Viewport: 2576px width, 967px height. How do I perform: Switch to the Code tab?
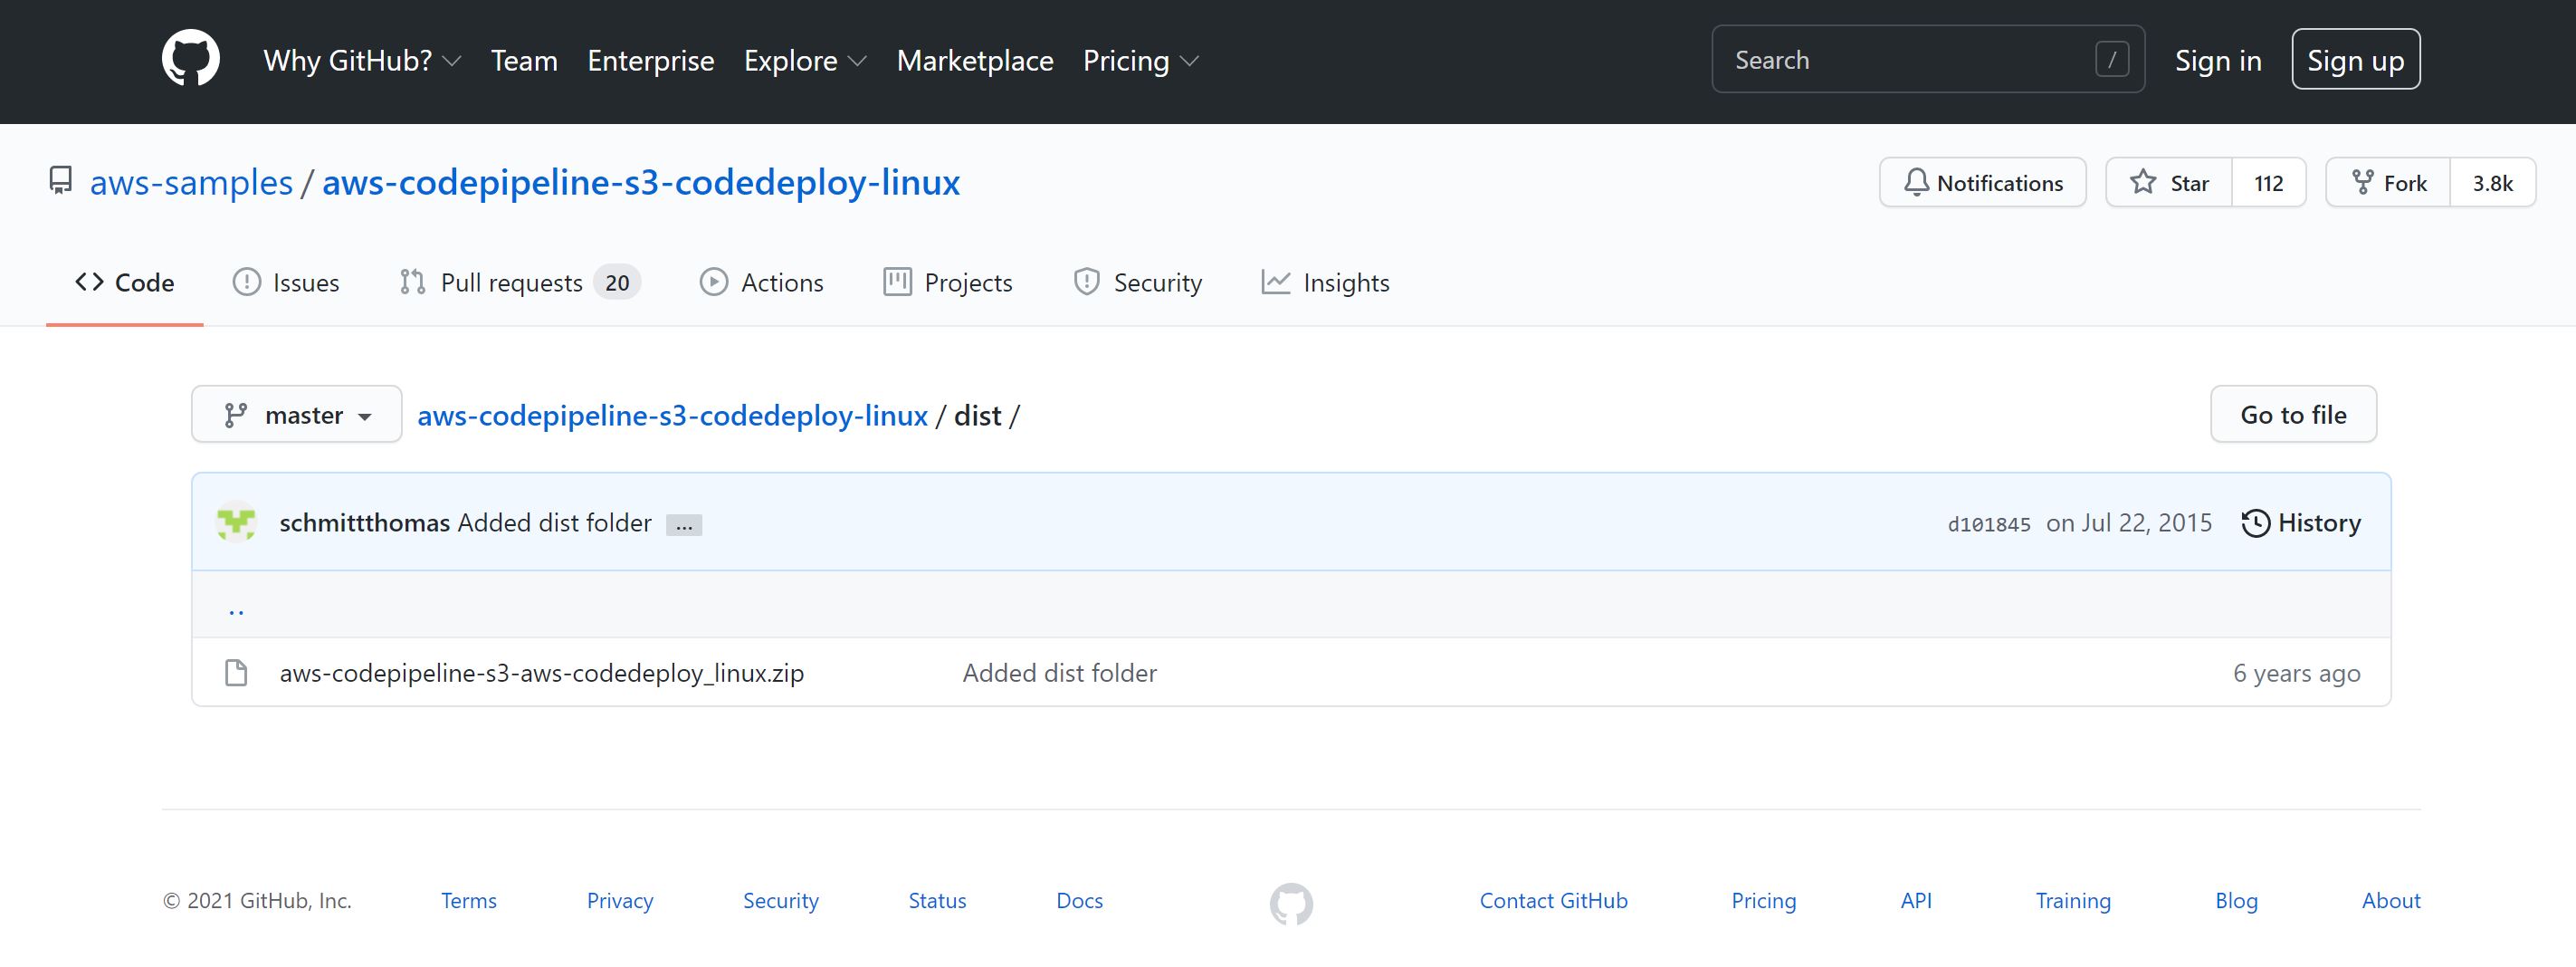point(125,283)
